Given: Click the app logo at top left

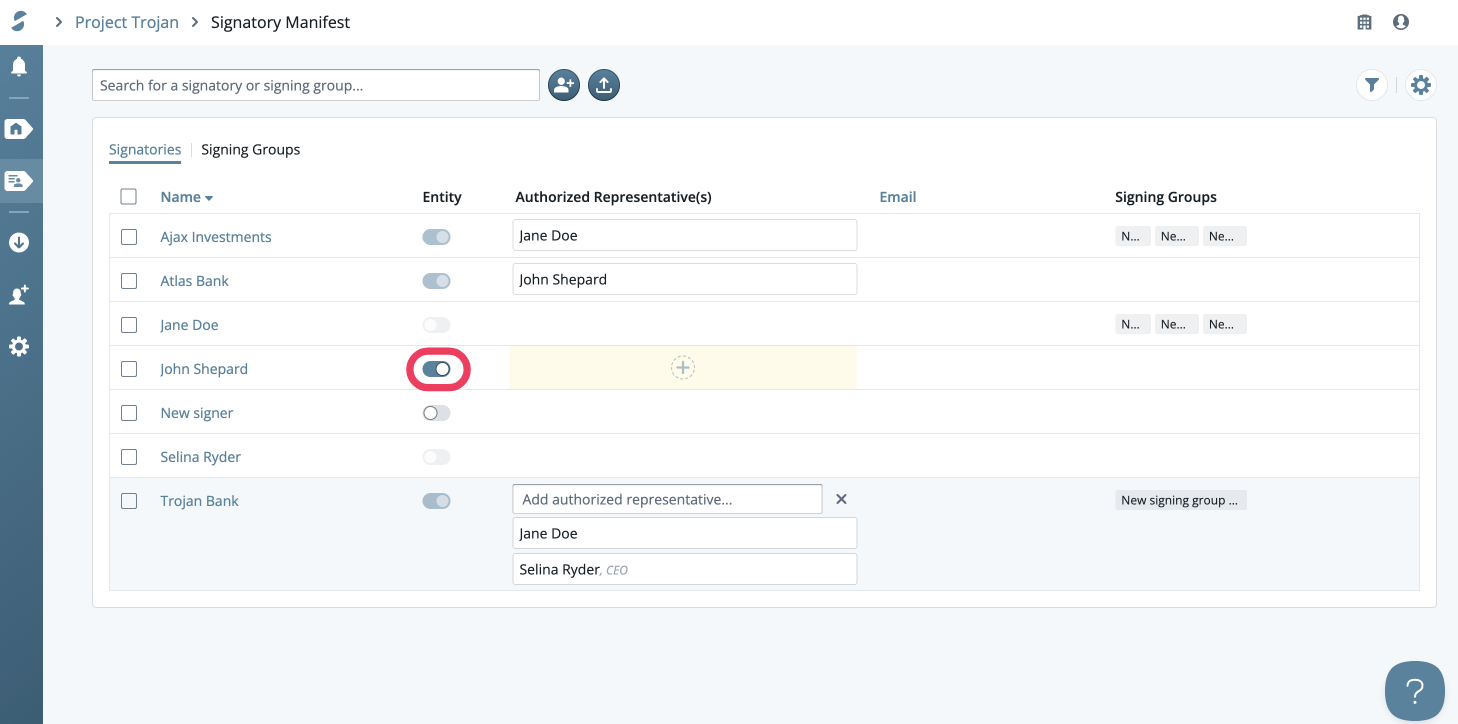Looking at the screenshot, I should point(19,22).
